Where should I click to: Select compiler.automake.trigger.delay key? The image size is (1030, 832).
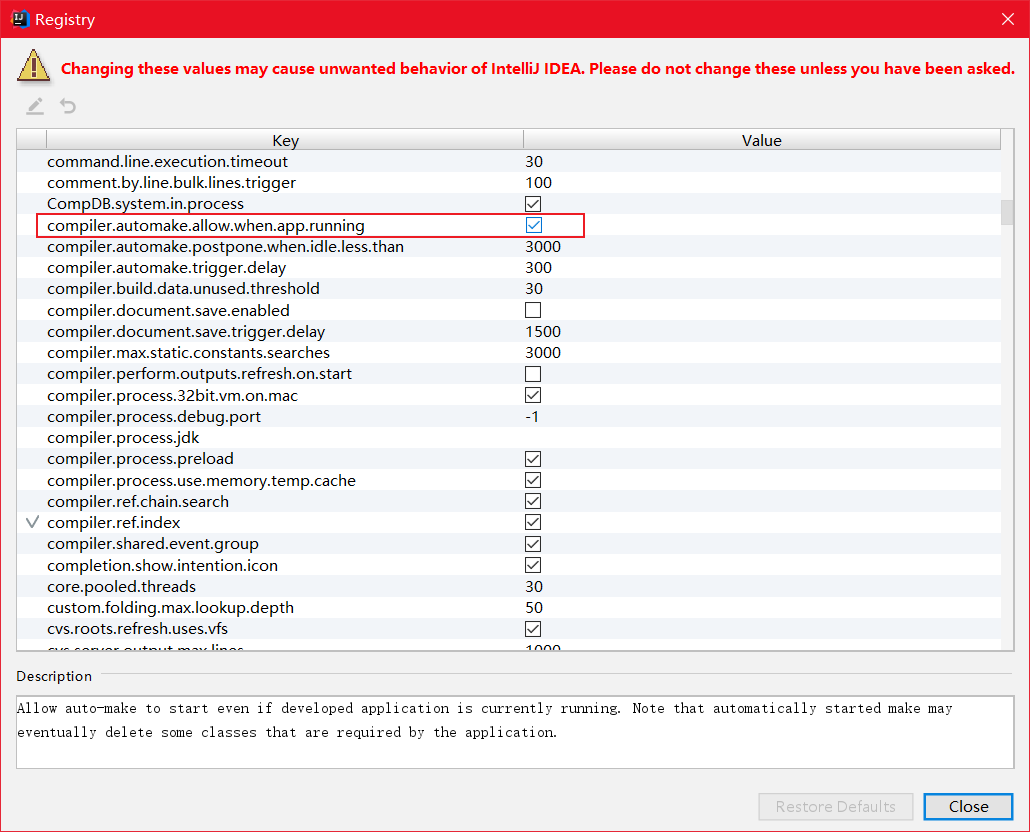[166, 267]
